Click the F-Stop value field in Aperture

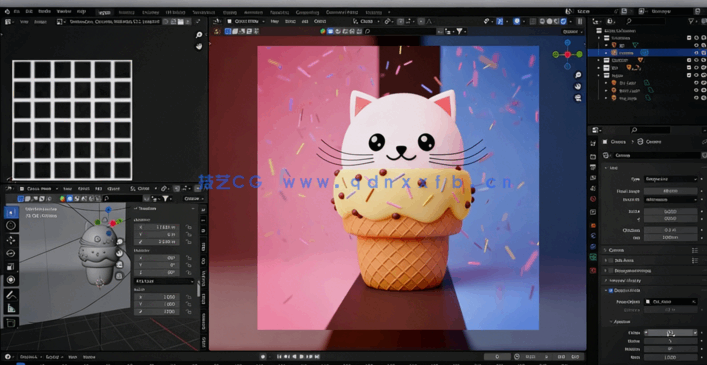pos(670,333)
